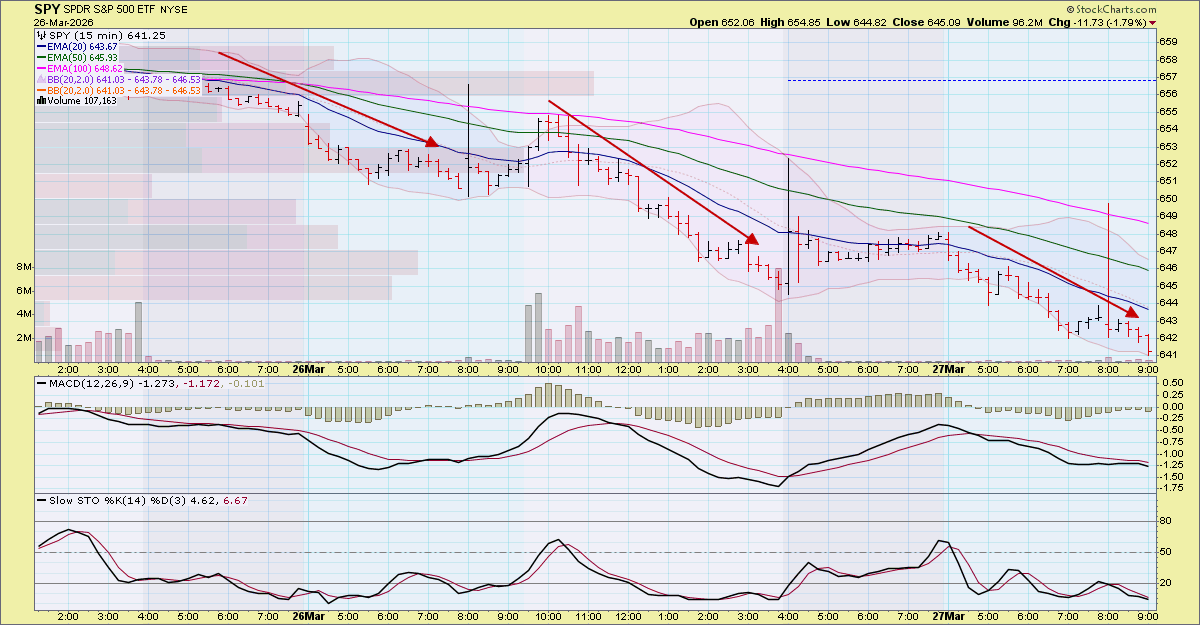Click the 80 stochastic axis label

tap(1165, 521)
